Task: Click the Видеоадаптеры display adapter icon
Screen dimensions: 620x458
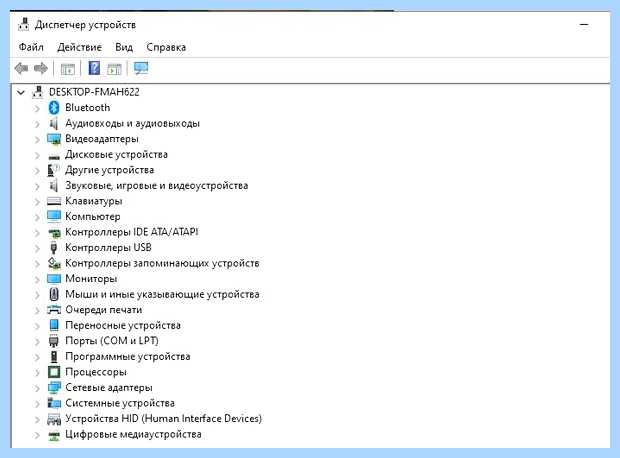Action: pos(54,139)
